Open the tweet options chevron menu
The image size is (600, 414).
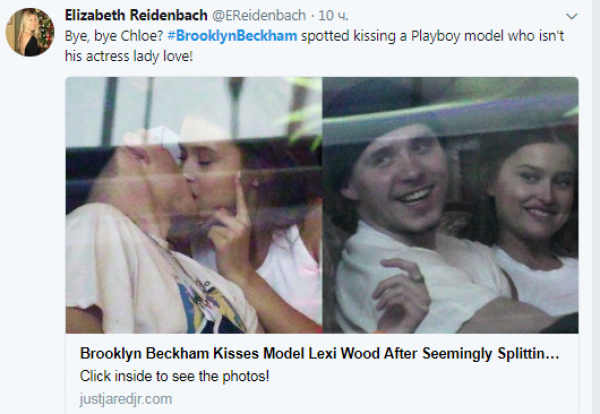click(571, 16)
